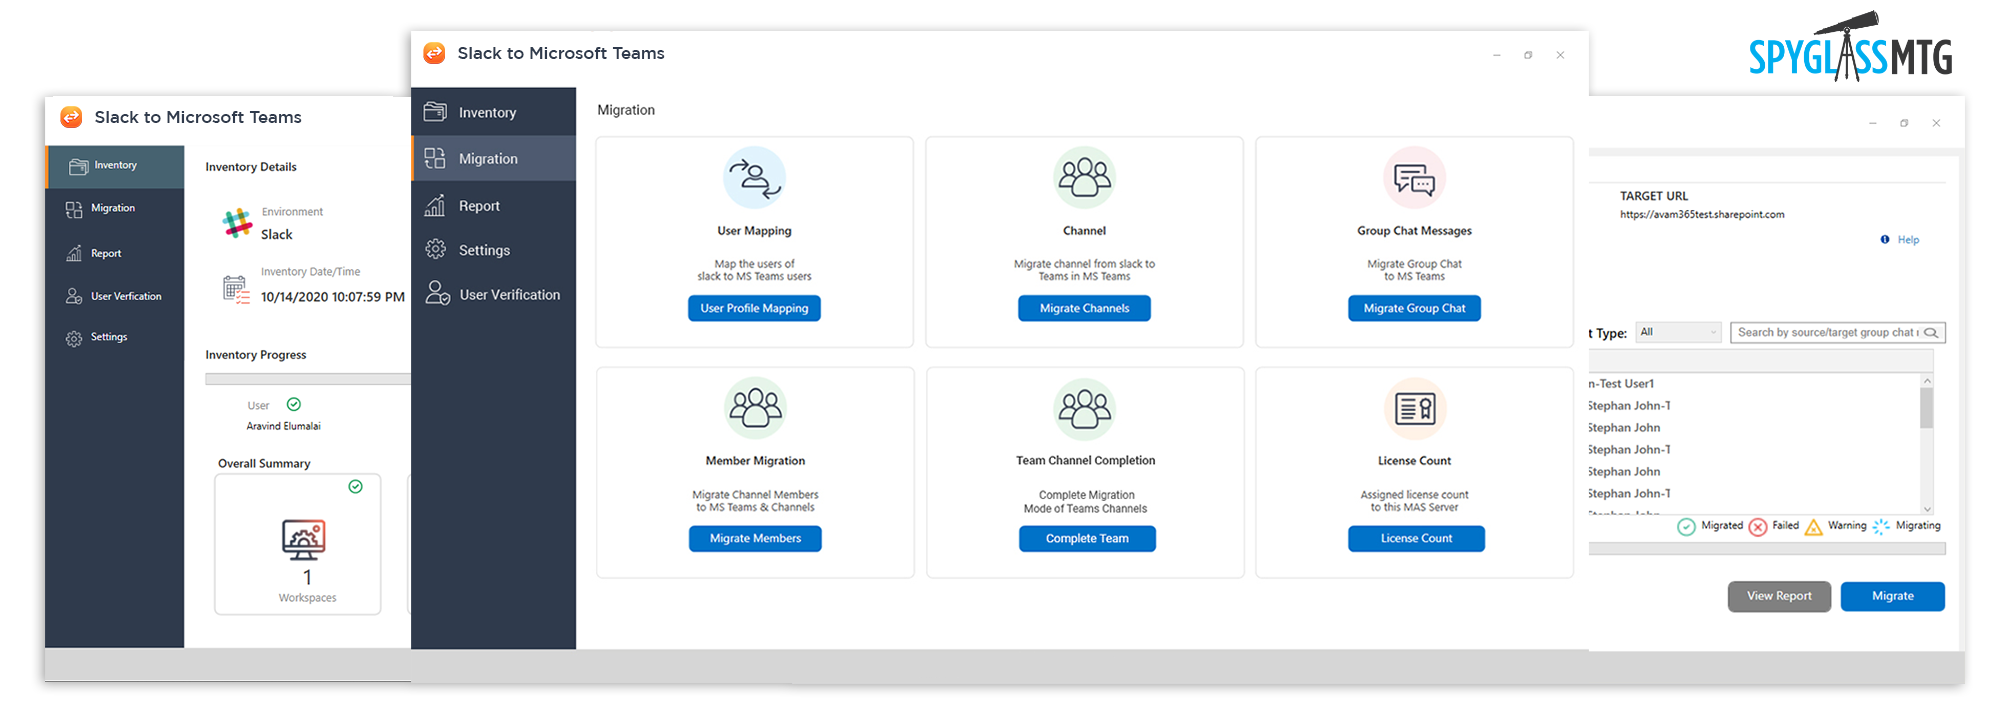The width and height of the screenshot is (2000, 719).
Task: Click the Inventory Progress bar
Action: pos(308,379)
